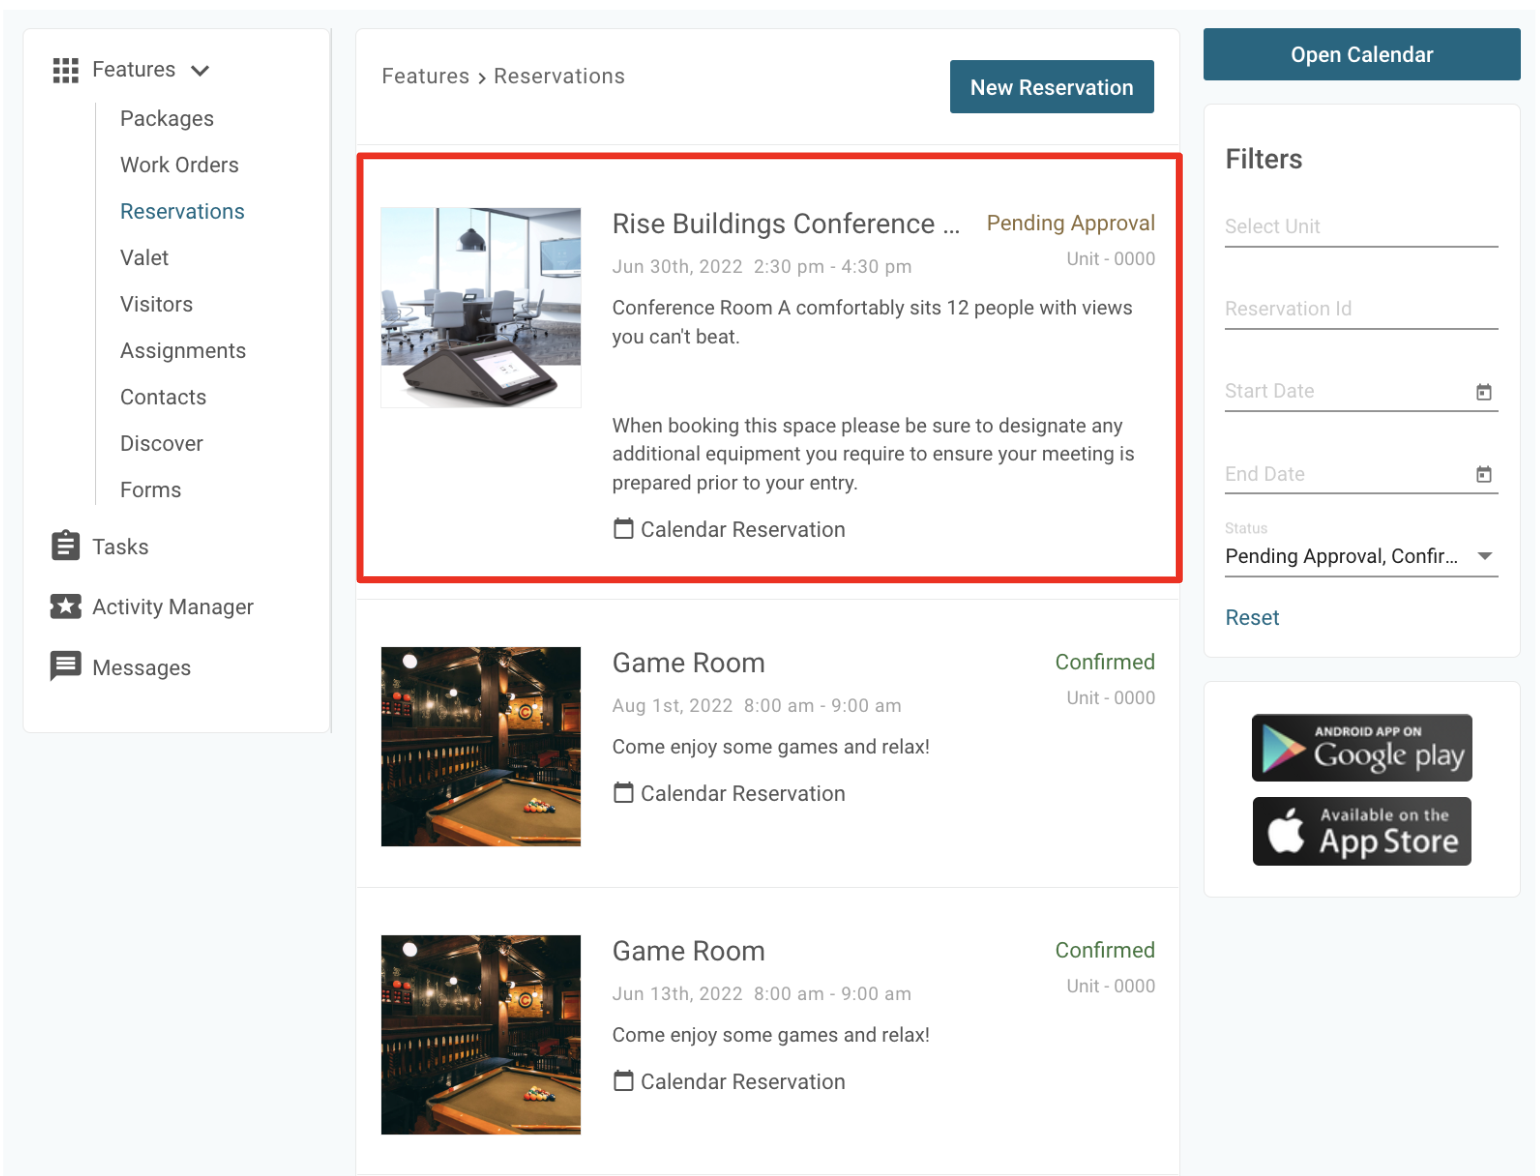Screen dimensions: 1540x1176
Task: Reset the filters via Reset link
Action: 1252,618
